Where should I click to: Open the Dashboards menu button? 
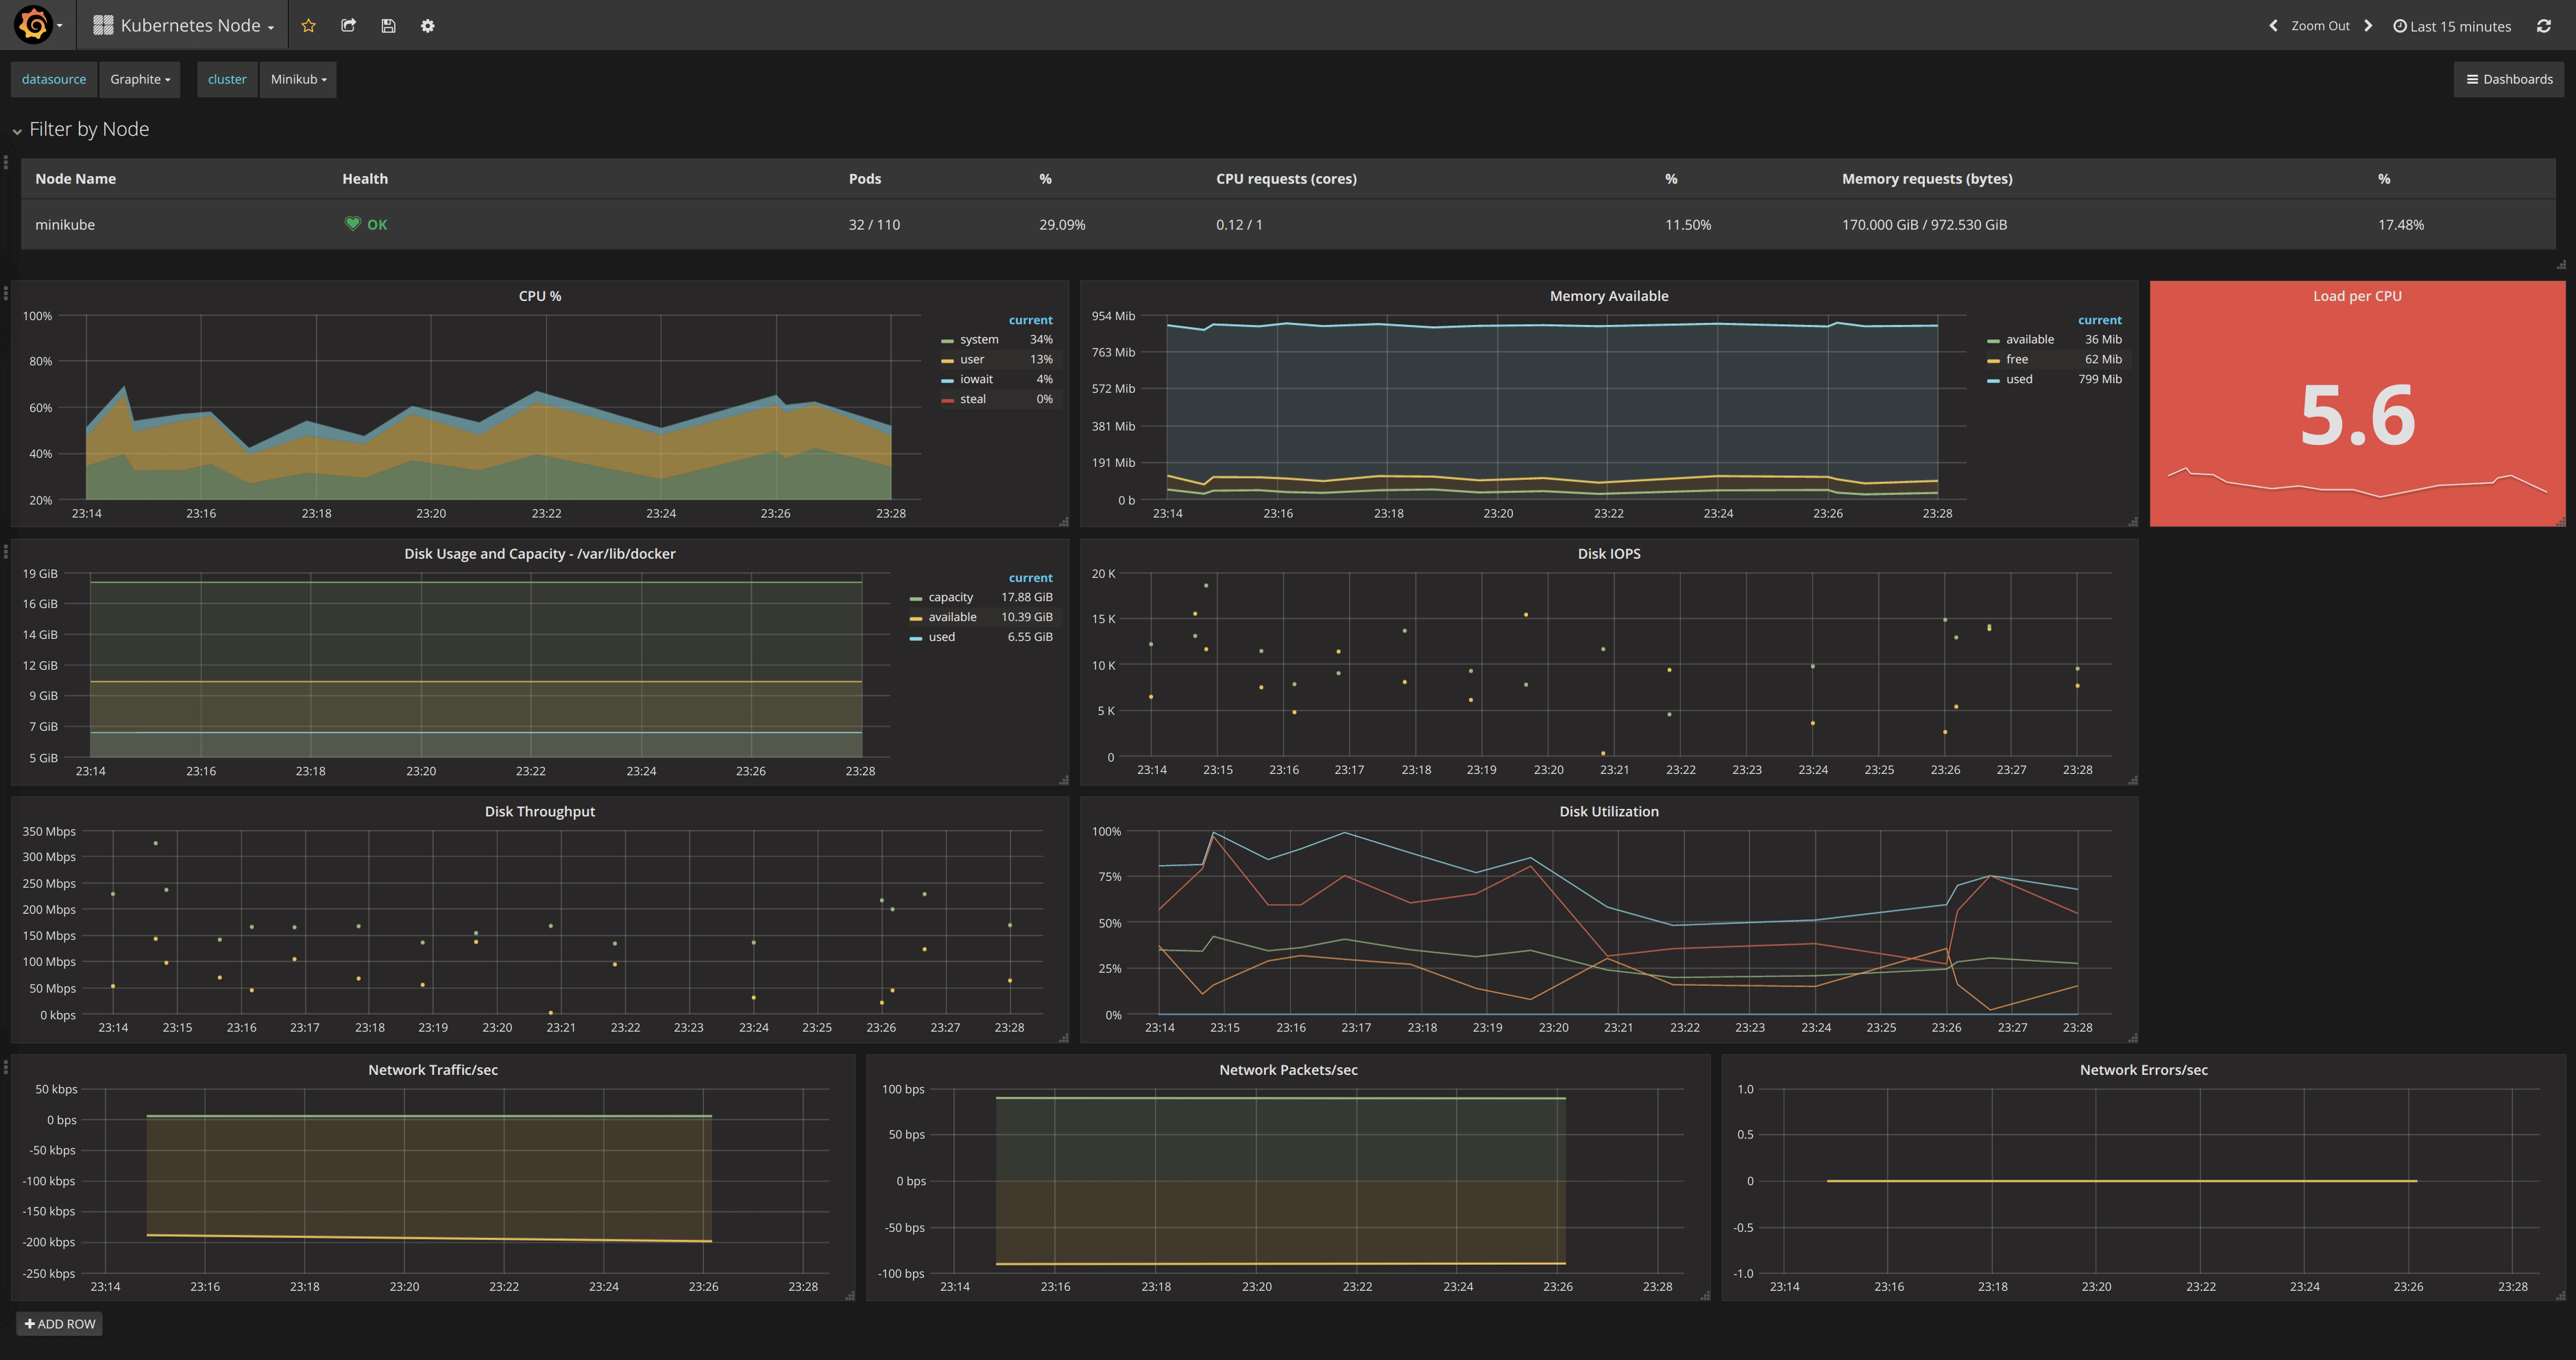pos(2508,79)
